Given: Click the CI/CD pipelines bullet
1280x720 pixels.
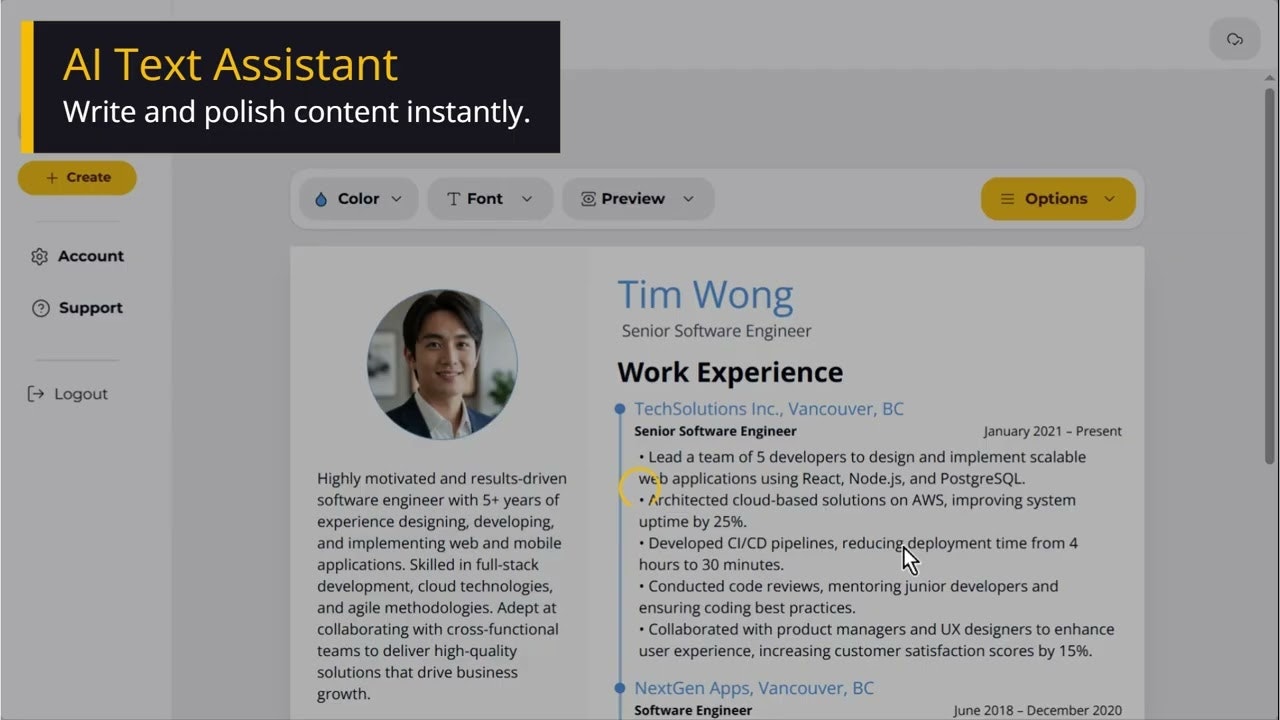Looking at the screenshot, I should [858, 554].
